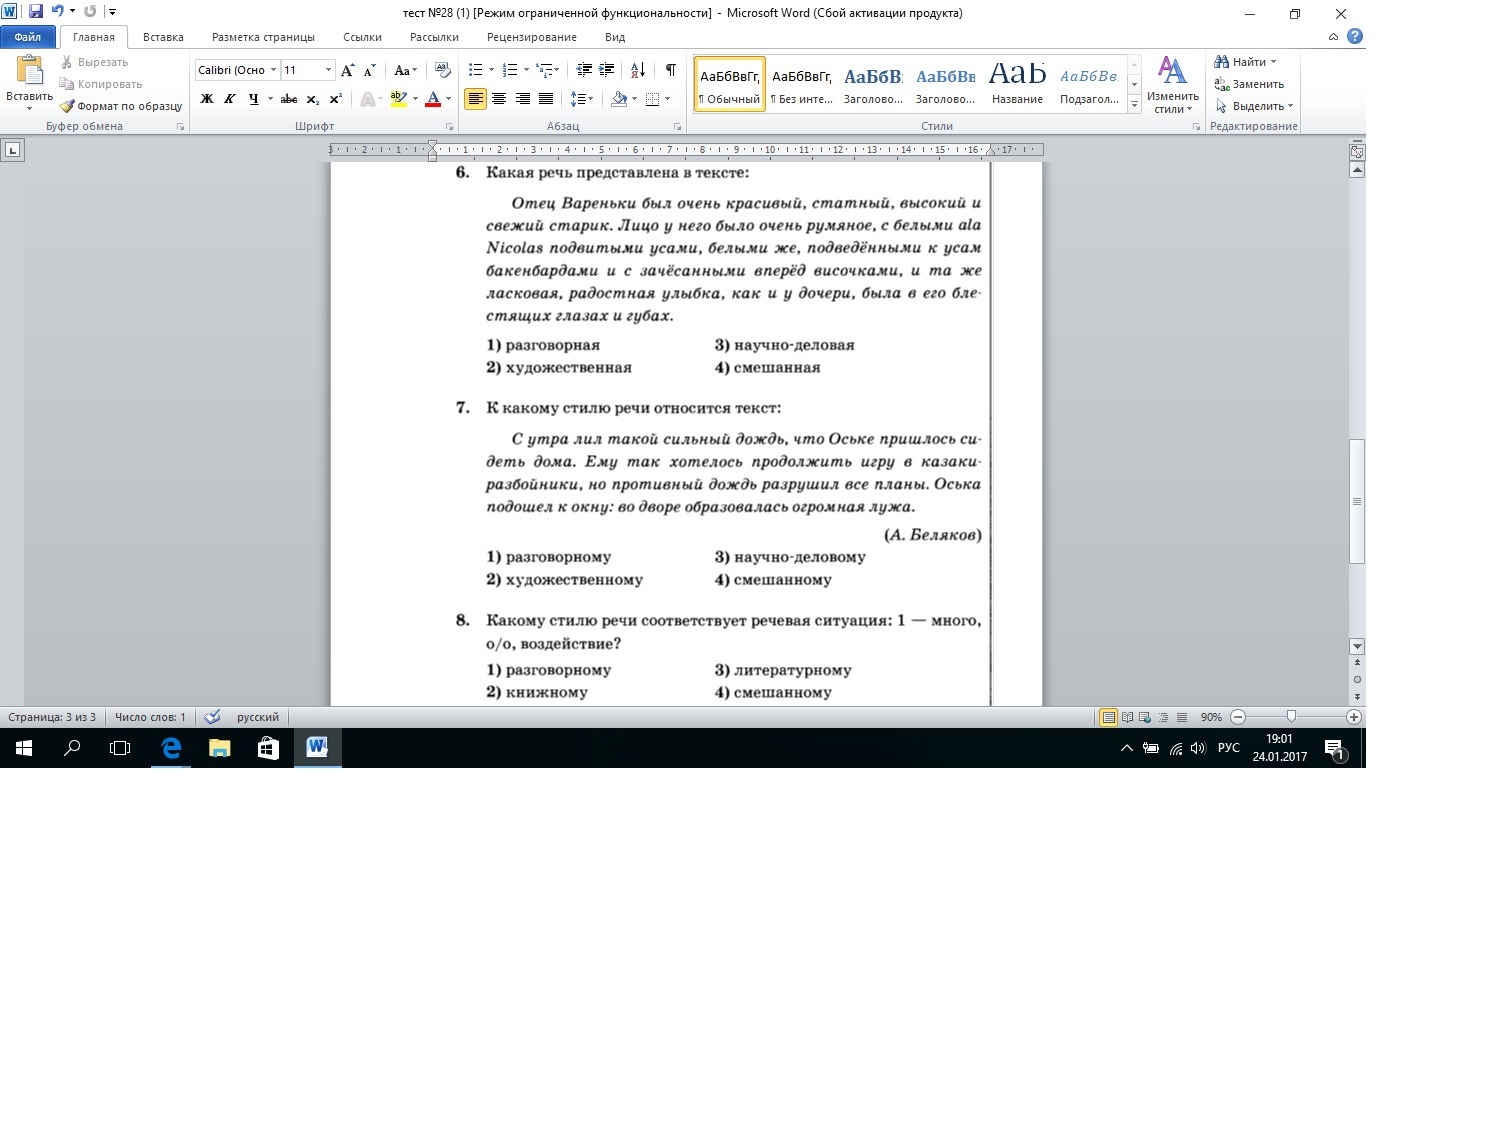This screenshot has height=1125, width=1500.
Task: Toggle show paragraph marks (¶)
Action: pyautogui.click(x=671, y=70)
